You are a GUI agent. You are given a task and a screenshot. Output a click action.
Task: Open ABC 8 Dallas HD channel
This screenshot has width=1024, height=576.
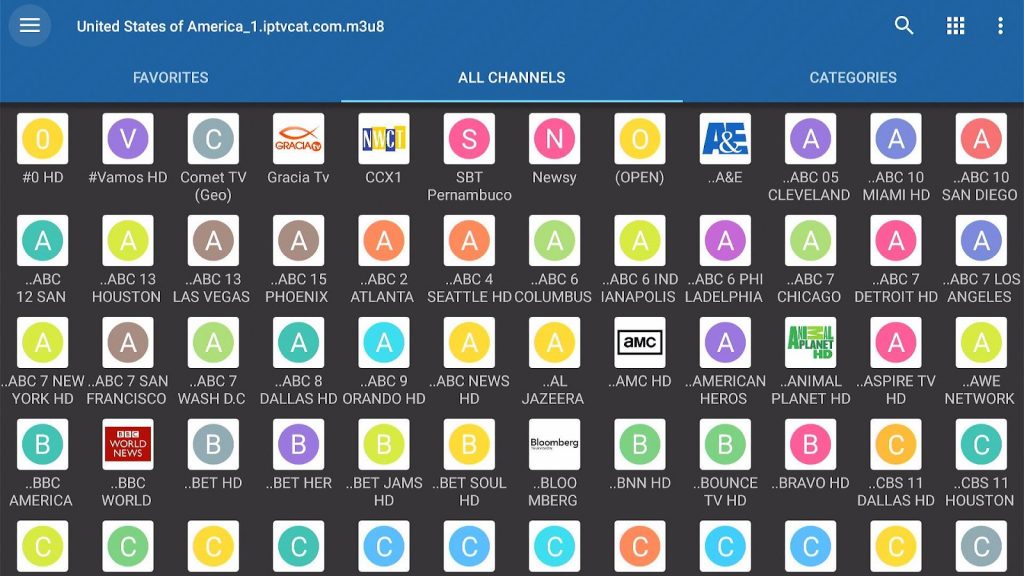click(x=298, y=343)
